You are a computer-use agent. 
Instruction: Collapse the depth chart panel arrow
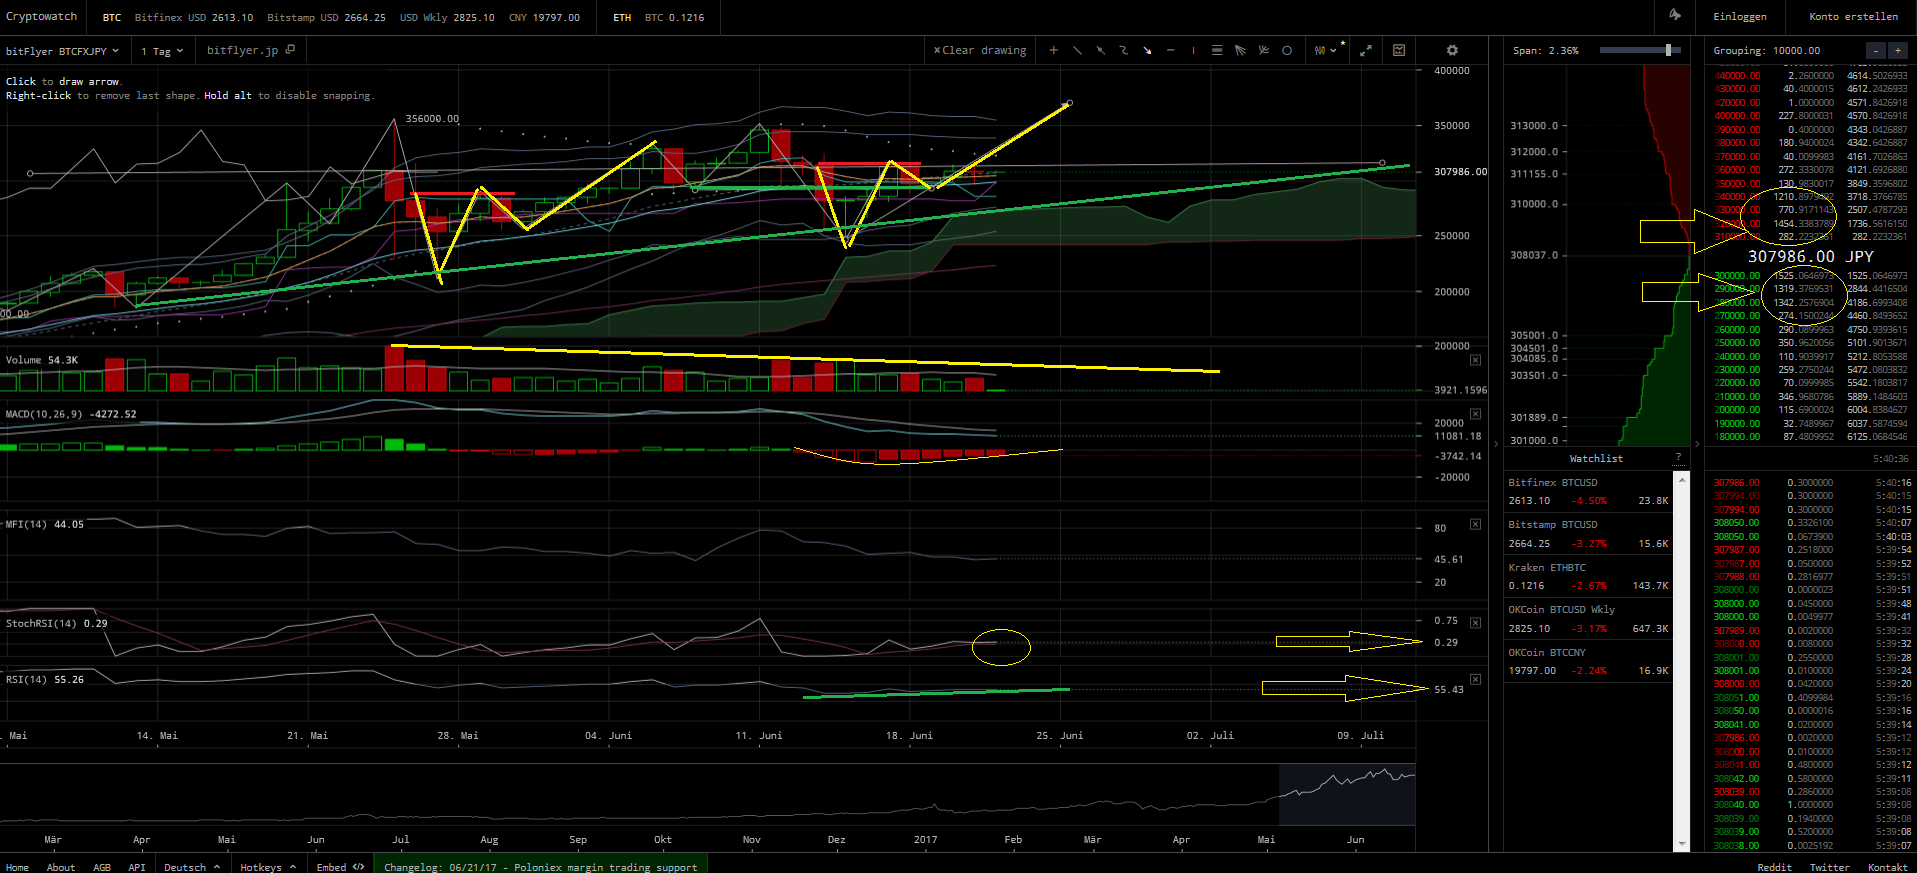1496,443
